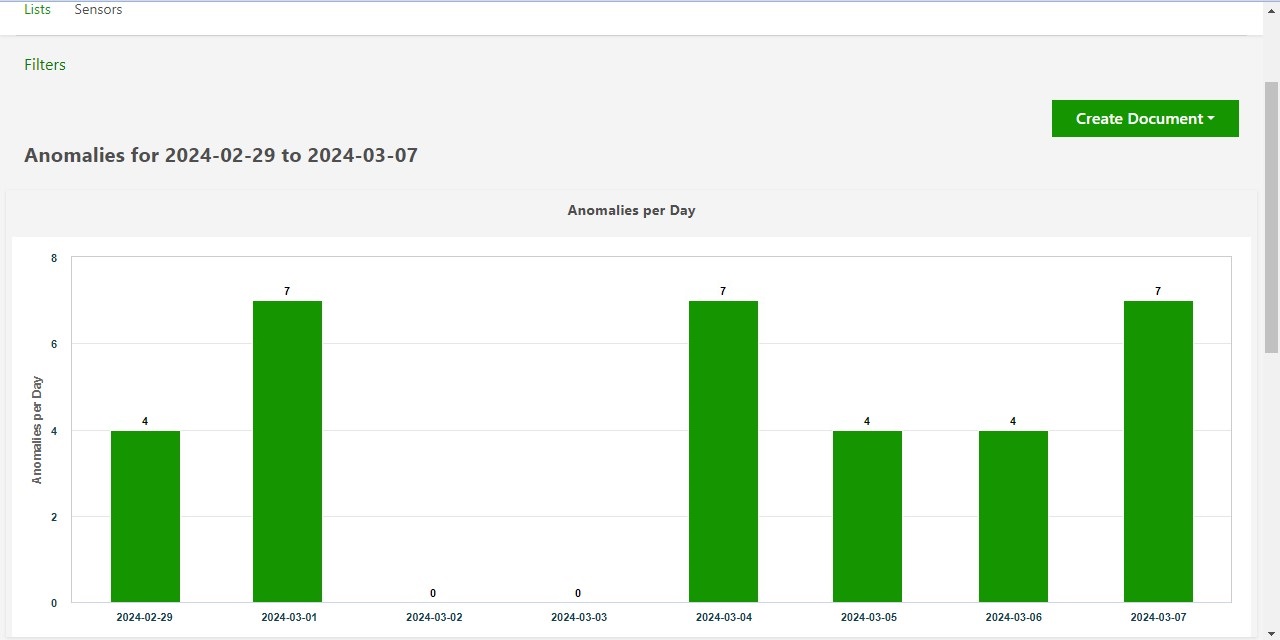Select the 2024-03-05 bar showing 4 anomalies

867,515
